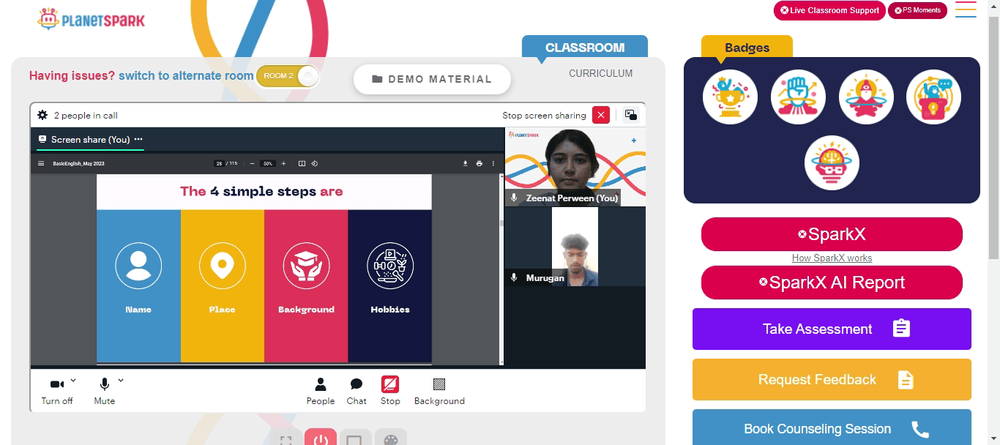Click the PlanetSpark logo

[91, 19]
